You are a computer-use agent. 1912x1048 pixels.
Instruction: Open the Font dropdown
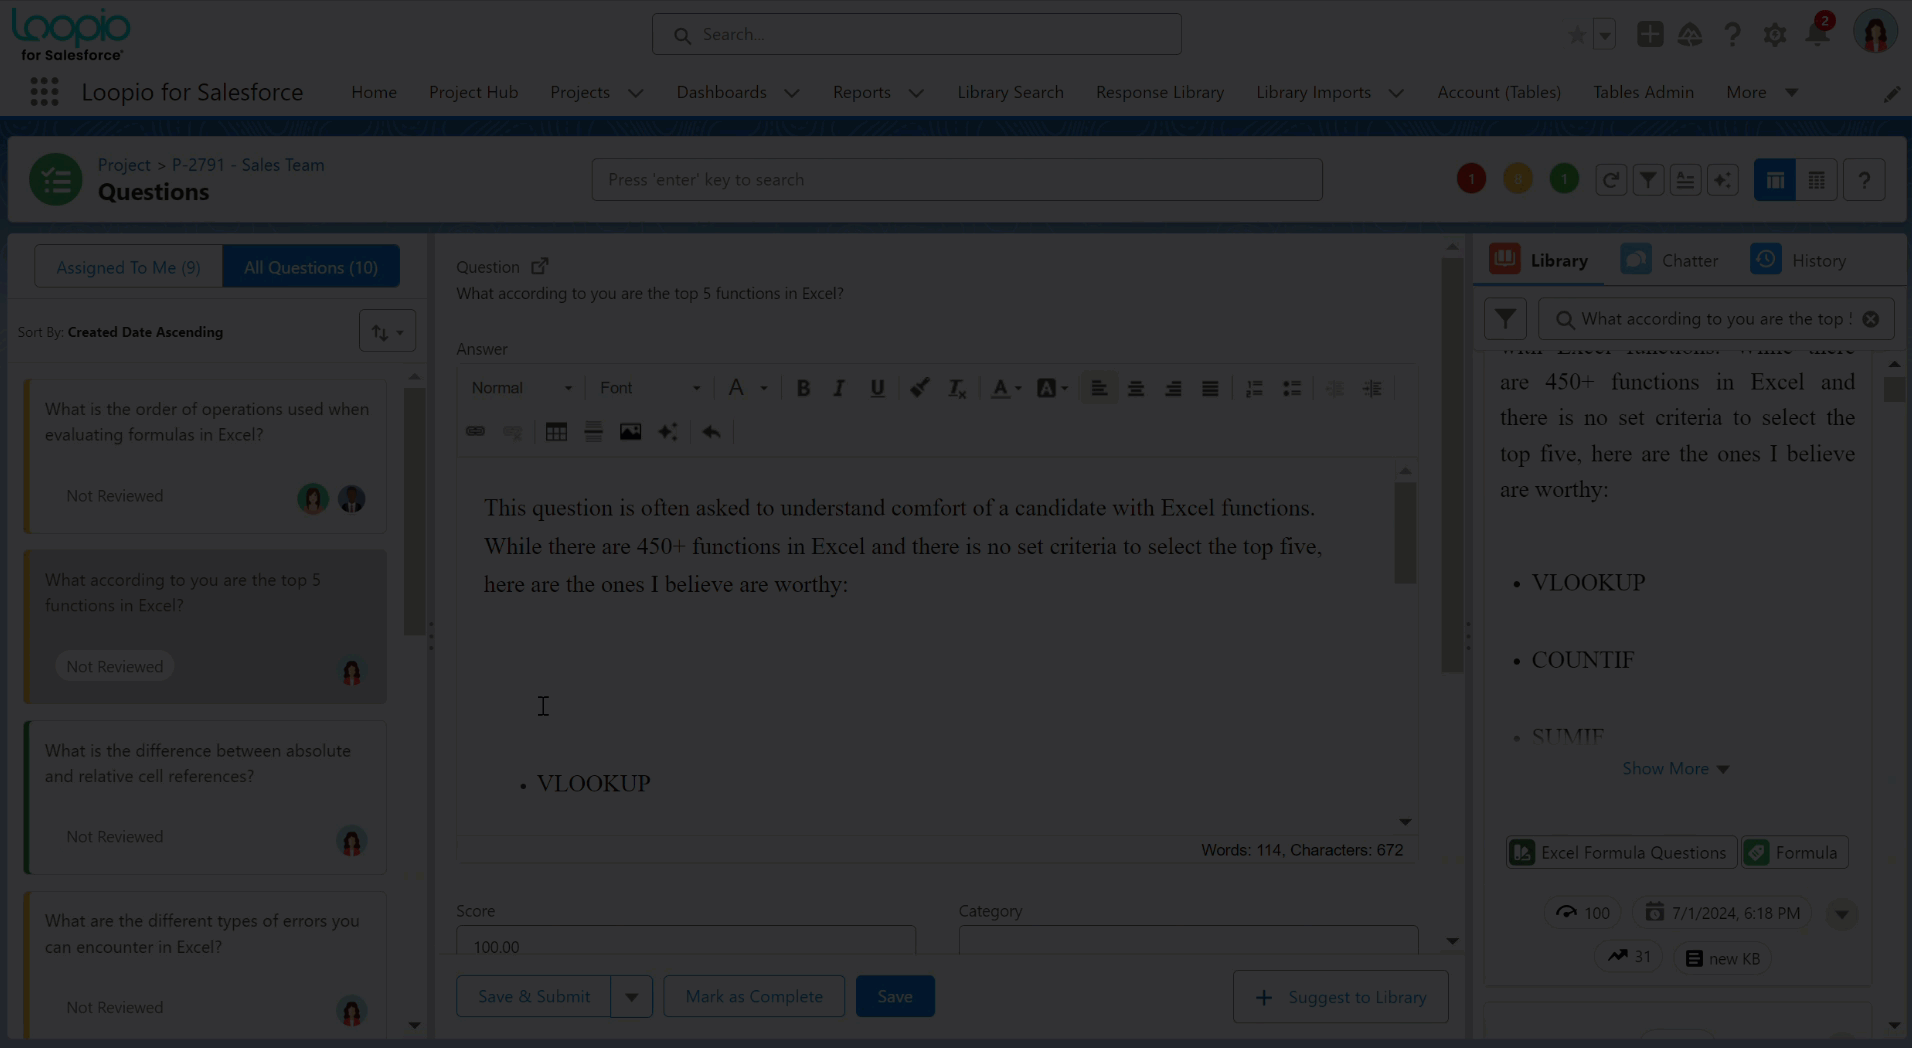pos(650,388)
